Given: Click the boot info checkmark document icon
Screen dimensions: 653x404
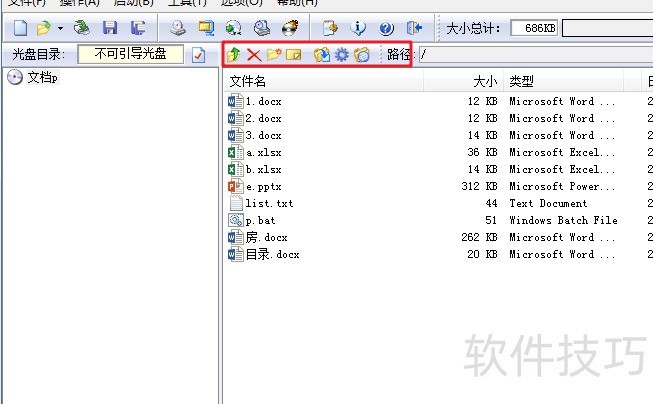Looking at the screenshot, I should click(199, 55).
